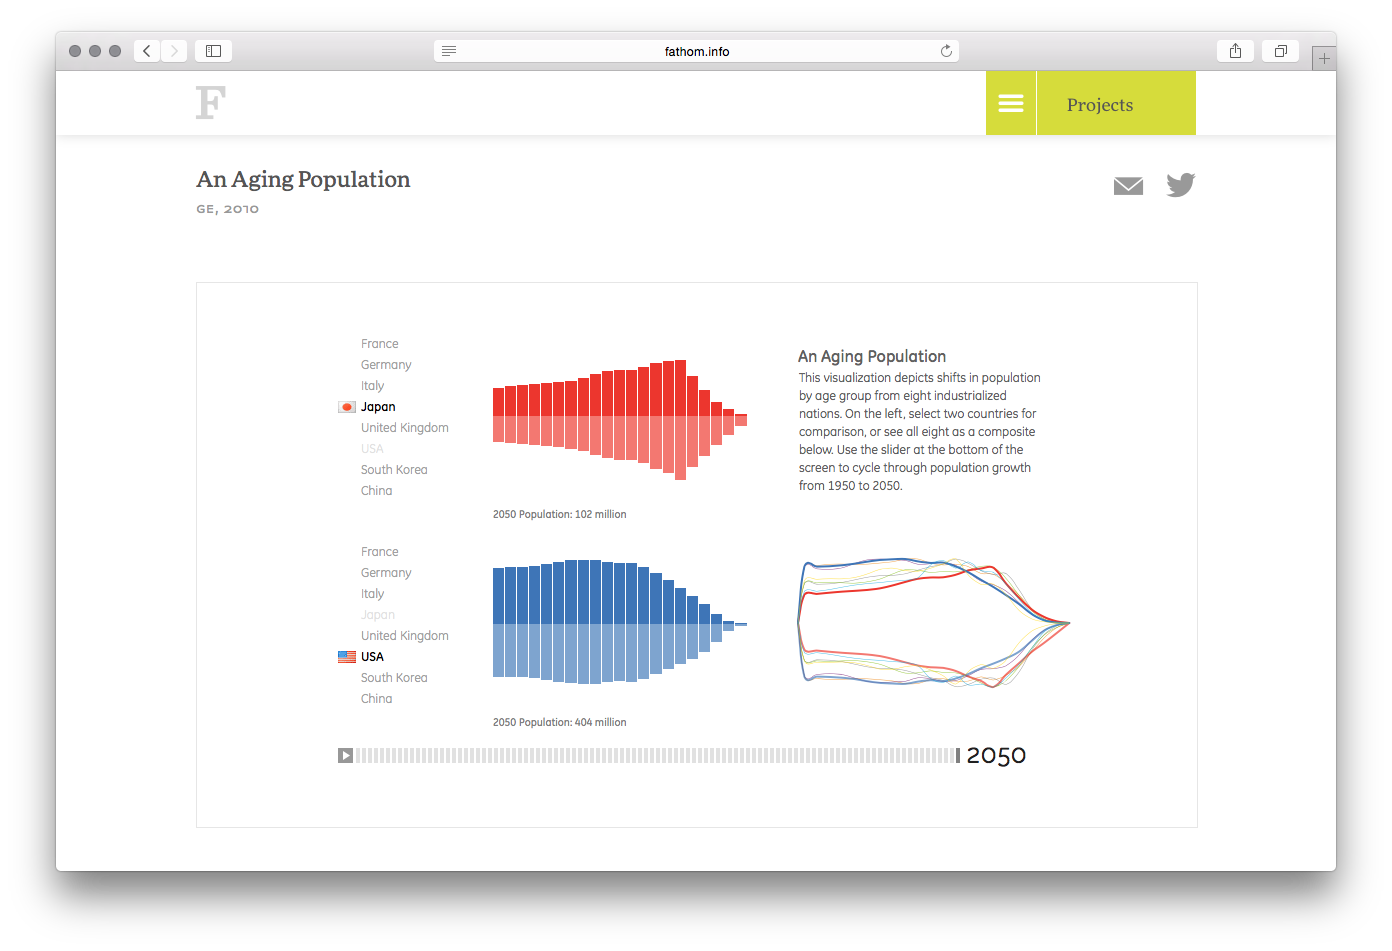This screenshot has width=1392, height=951.
Task: Click the Safari tab overview icon
Action: pos(1280,50)
